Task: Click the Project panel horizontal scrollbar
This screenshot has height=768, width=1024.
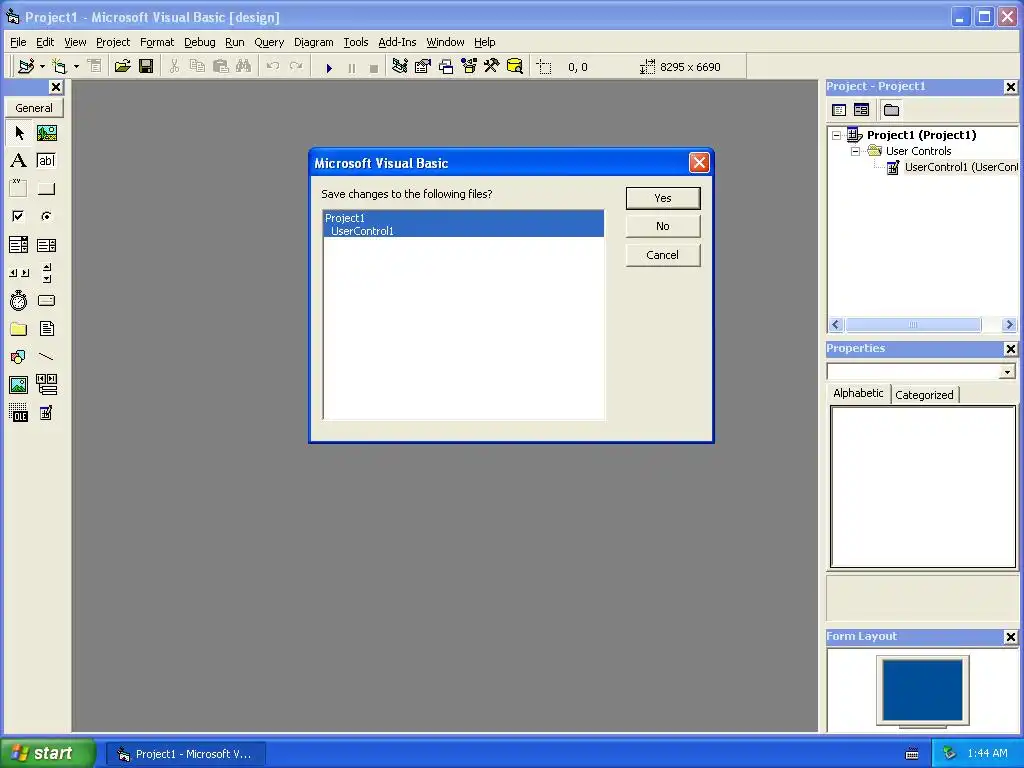Action: click(x=923, y=325)
